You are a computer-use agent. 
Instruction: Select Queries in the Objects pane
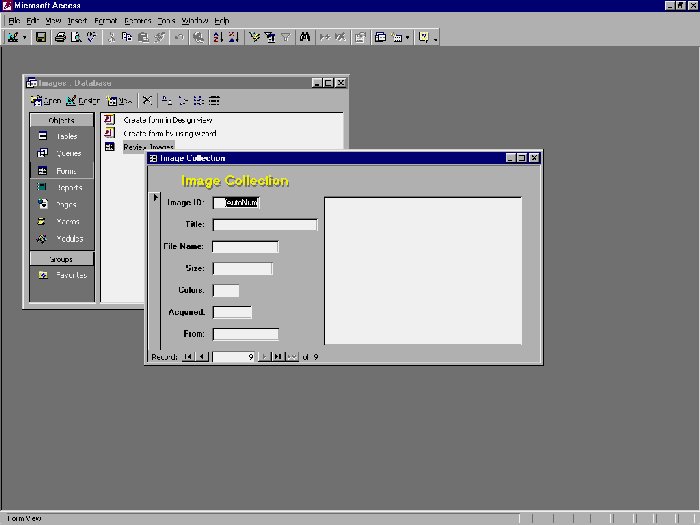click(61, 153)
